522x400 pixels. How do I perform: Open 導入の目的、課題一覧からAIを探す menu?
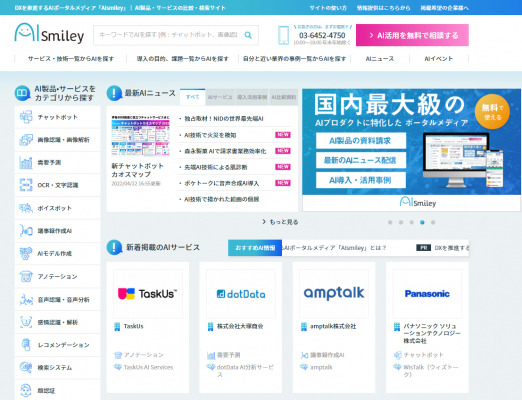(183, 59)
